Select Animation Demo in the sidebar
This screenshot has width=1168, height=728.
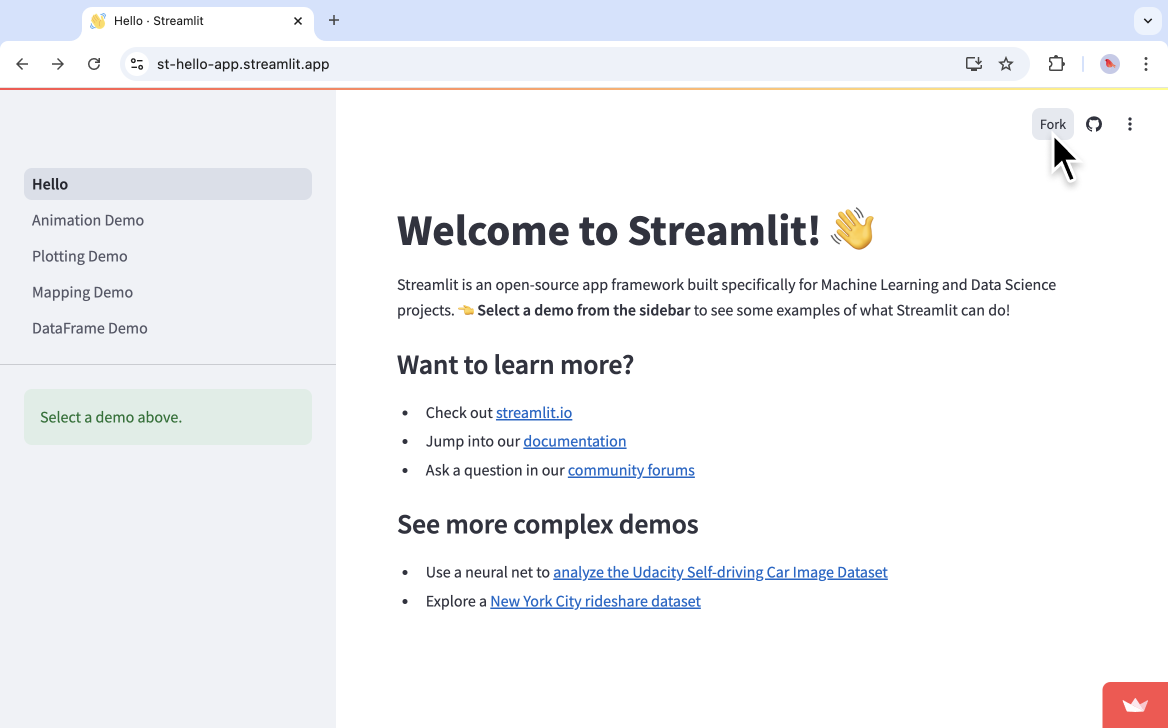[x=88, y=220]
